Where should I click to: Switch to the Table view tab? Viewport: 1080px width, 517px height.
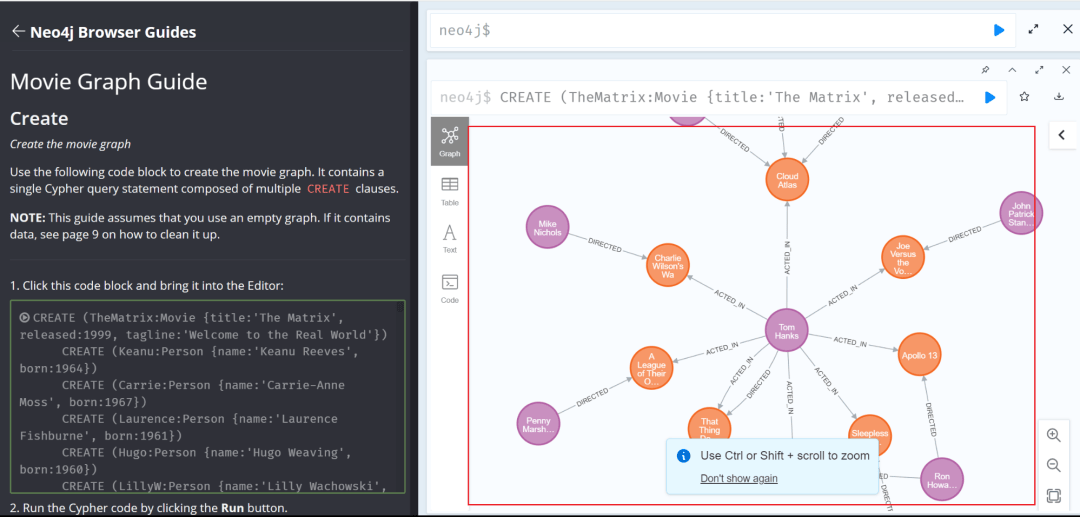pyautogui.click(x=450, y=191)
